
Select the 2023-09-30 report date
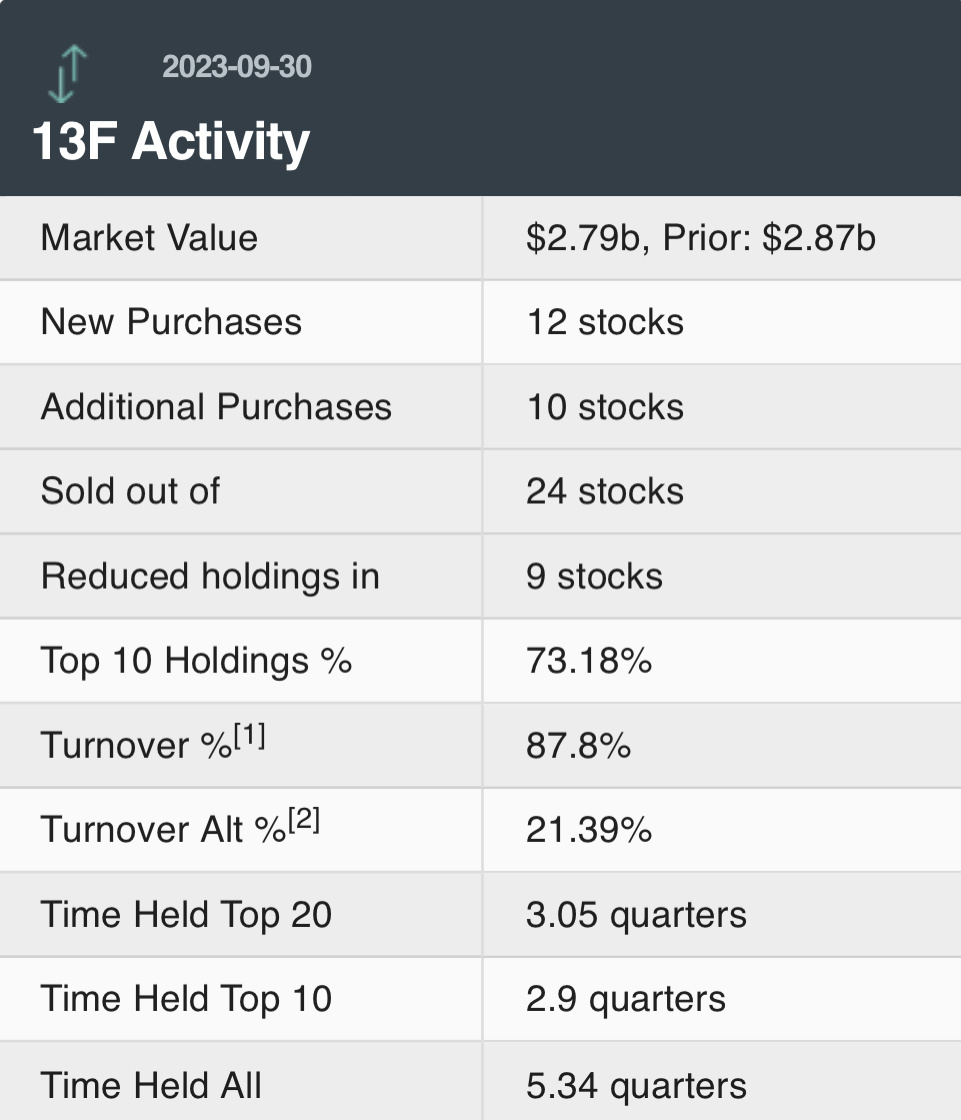click(237, 67)
